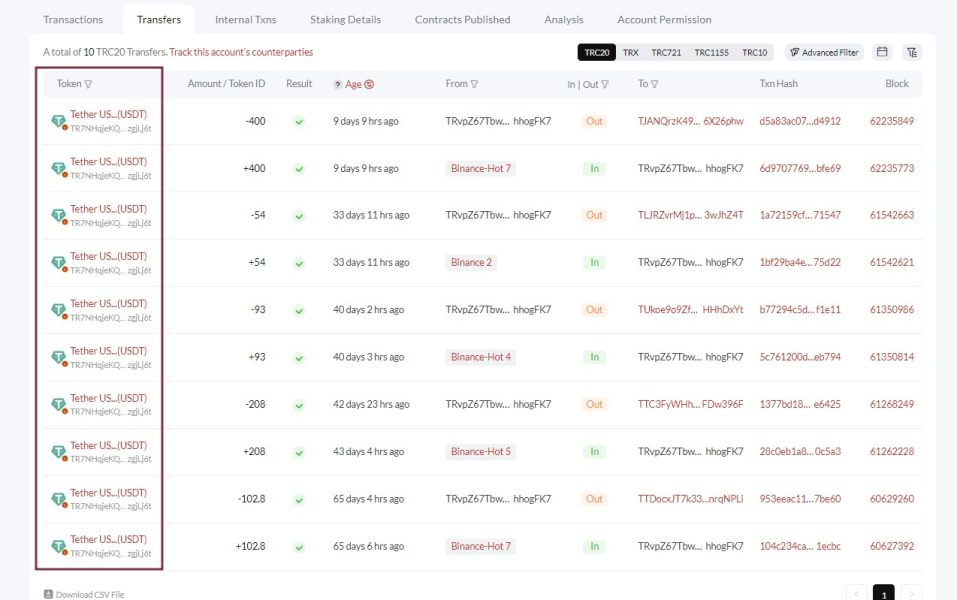
Task: Open the calendar date range picker
Action: click(882, 52)
